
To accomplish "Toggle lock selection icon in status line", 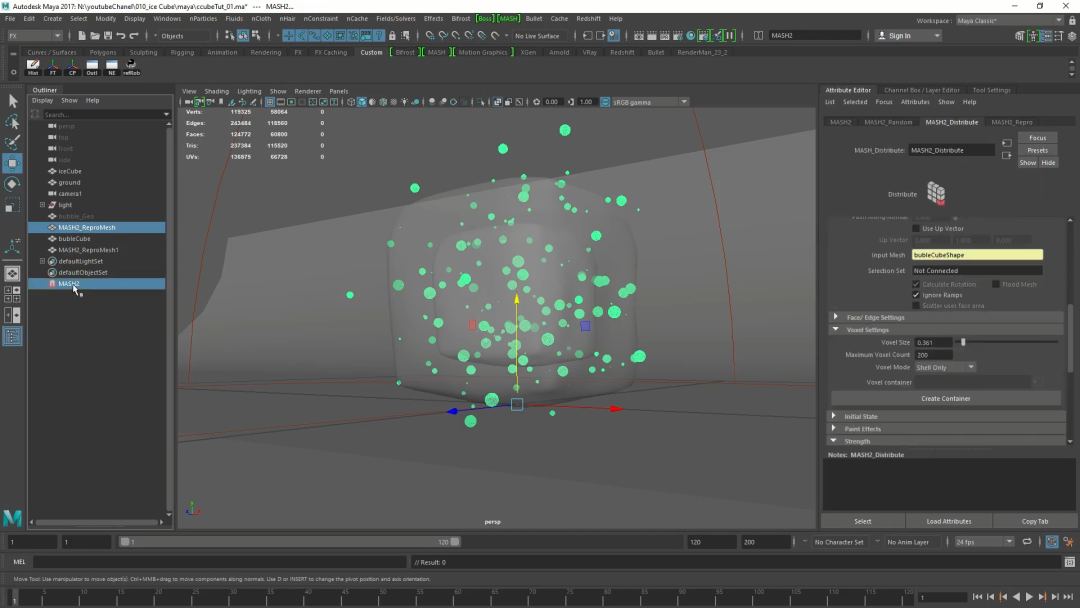I will pos(392,36).
